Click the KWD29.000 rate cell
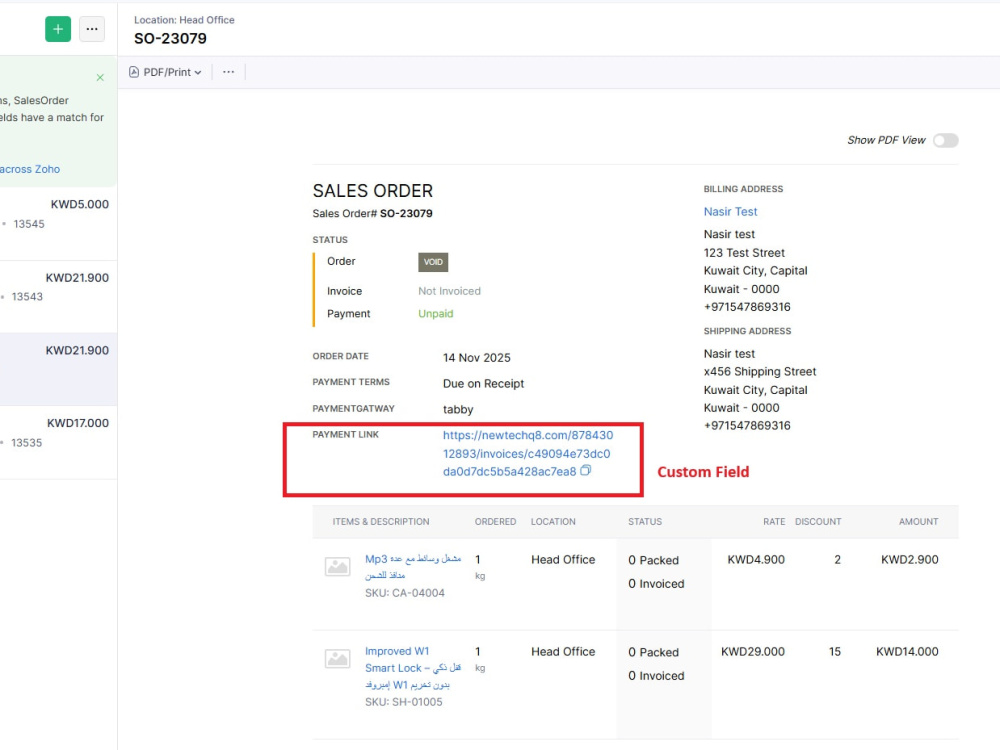This screenshot has width=1000, height=750. point(753,652)
